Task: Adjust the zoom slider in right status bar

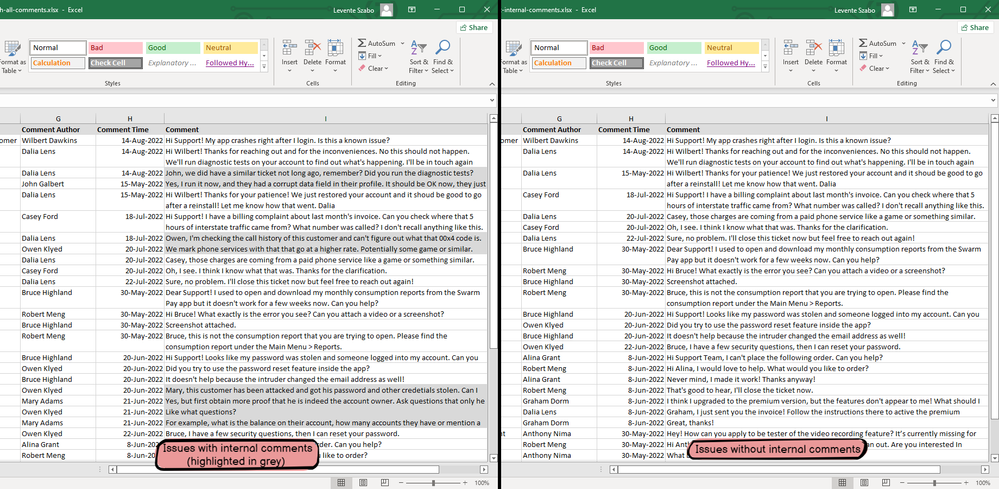Action: point(935,482)
